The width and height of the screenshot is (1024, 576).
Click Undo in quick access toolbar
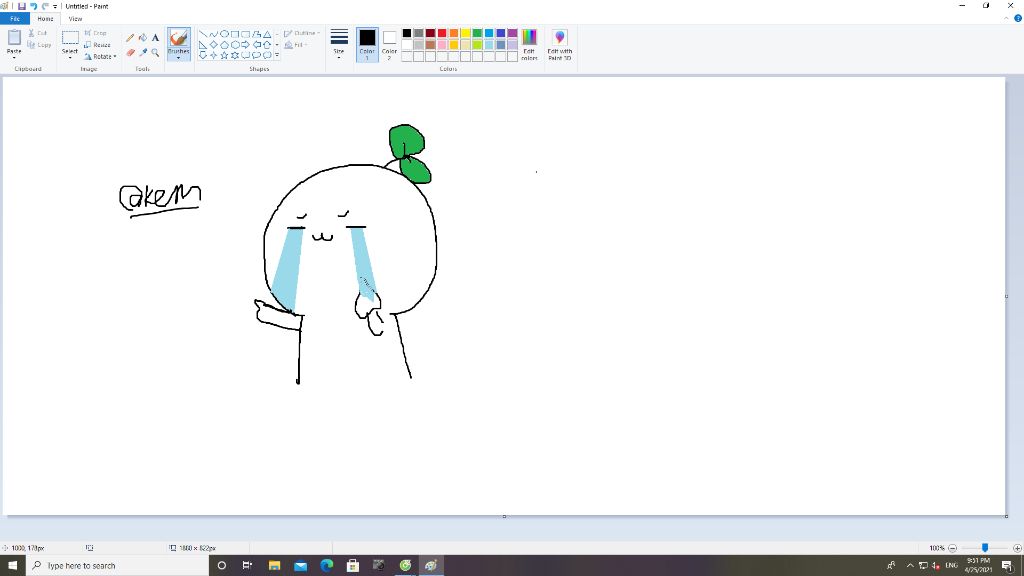(33, 6)
